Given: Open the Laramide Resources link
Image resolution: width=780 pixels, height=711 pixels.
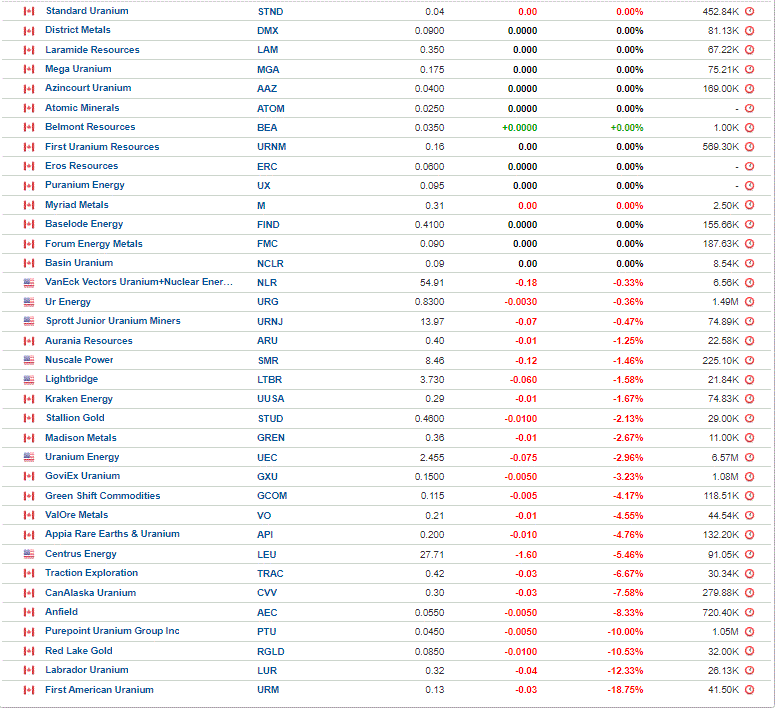Looking at the screenshot, I should coord(92,50).
